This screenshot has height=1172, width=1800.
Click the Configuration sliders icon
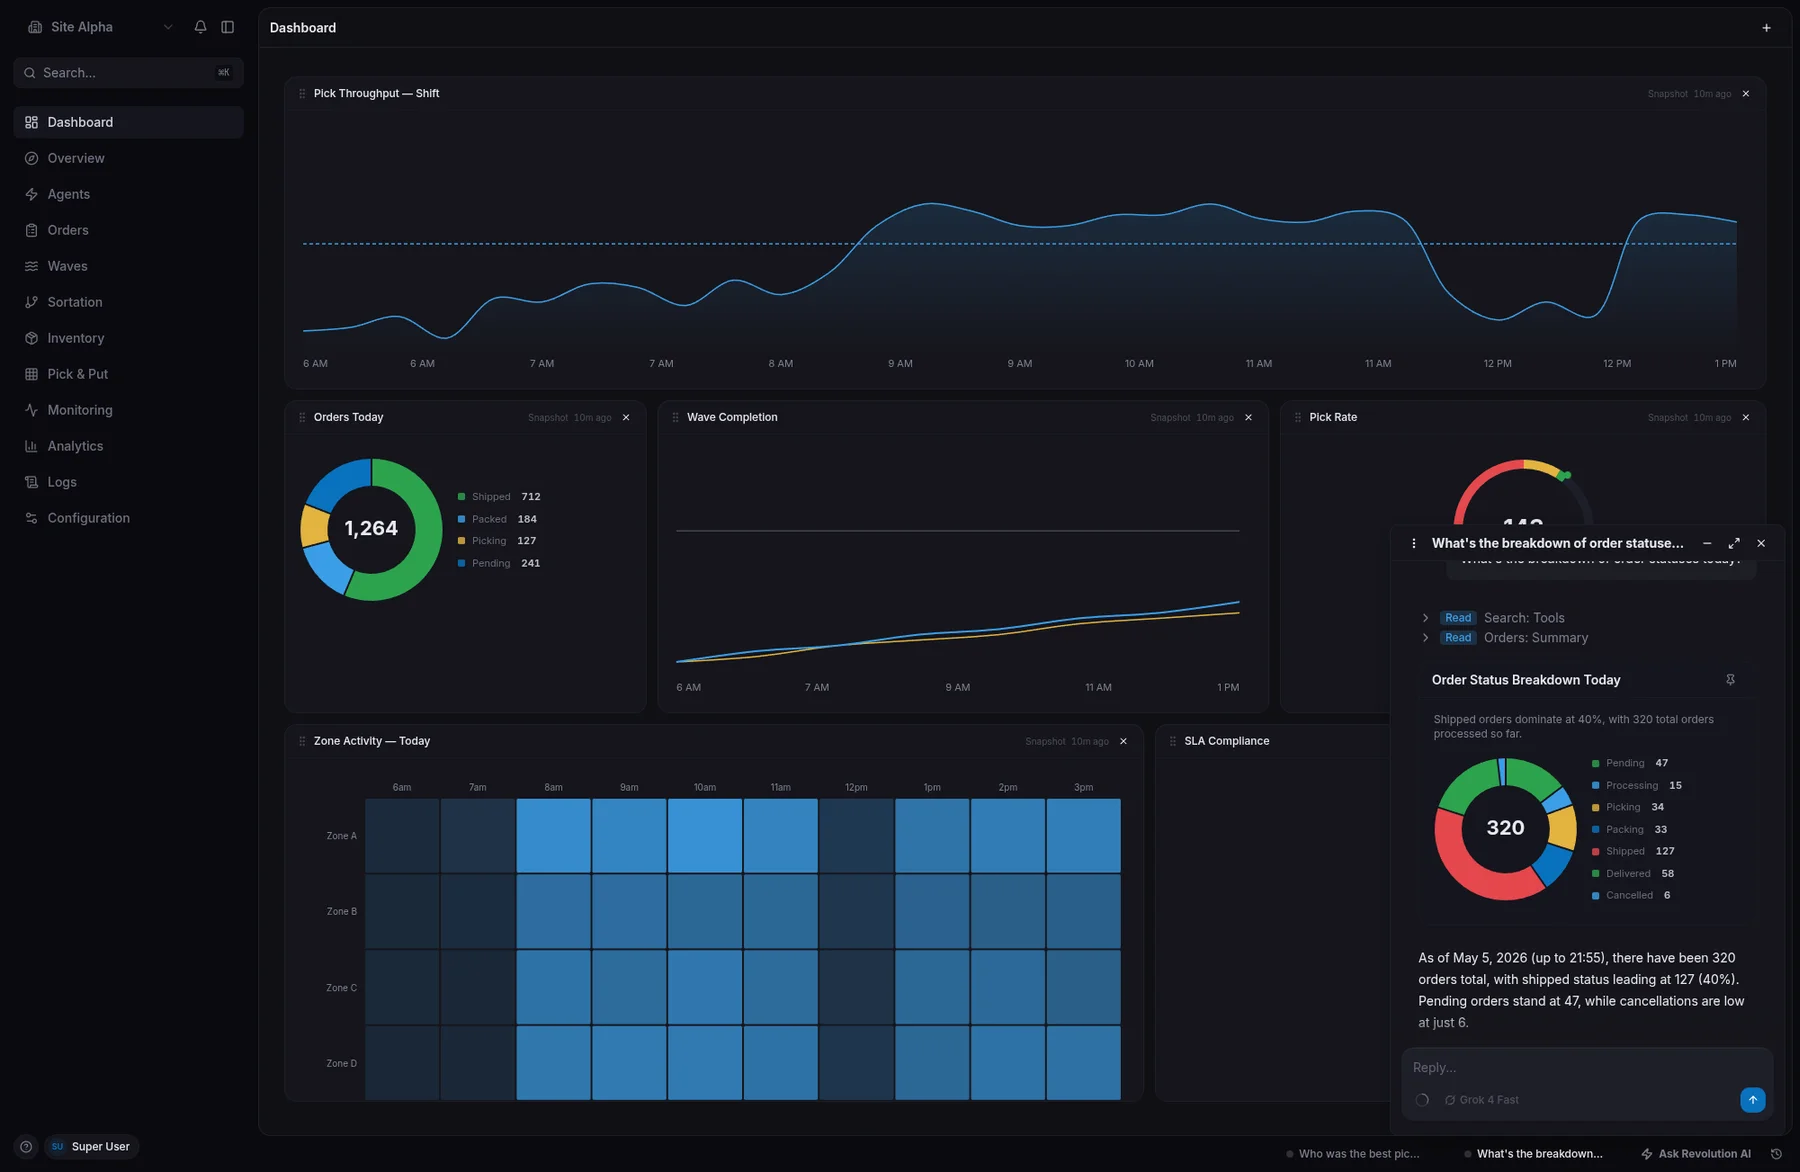pyautogui.click(x=31, y=518)
